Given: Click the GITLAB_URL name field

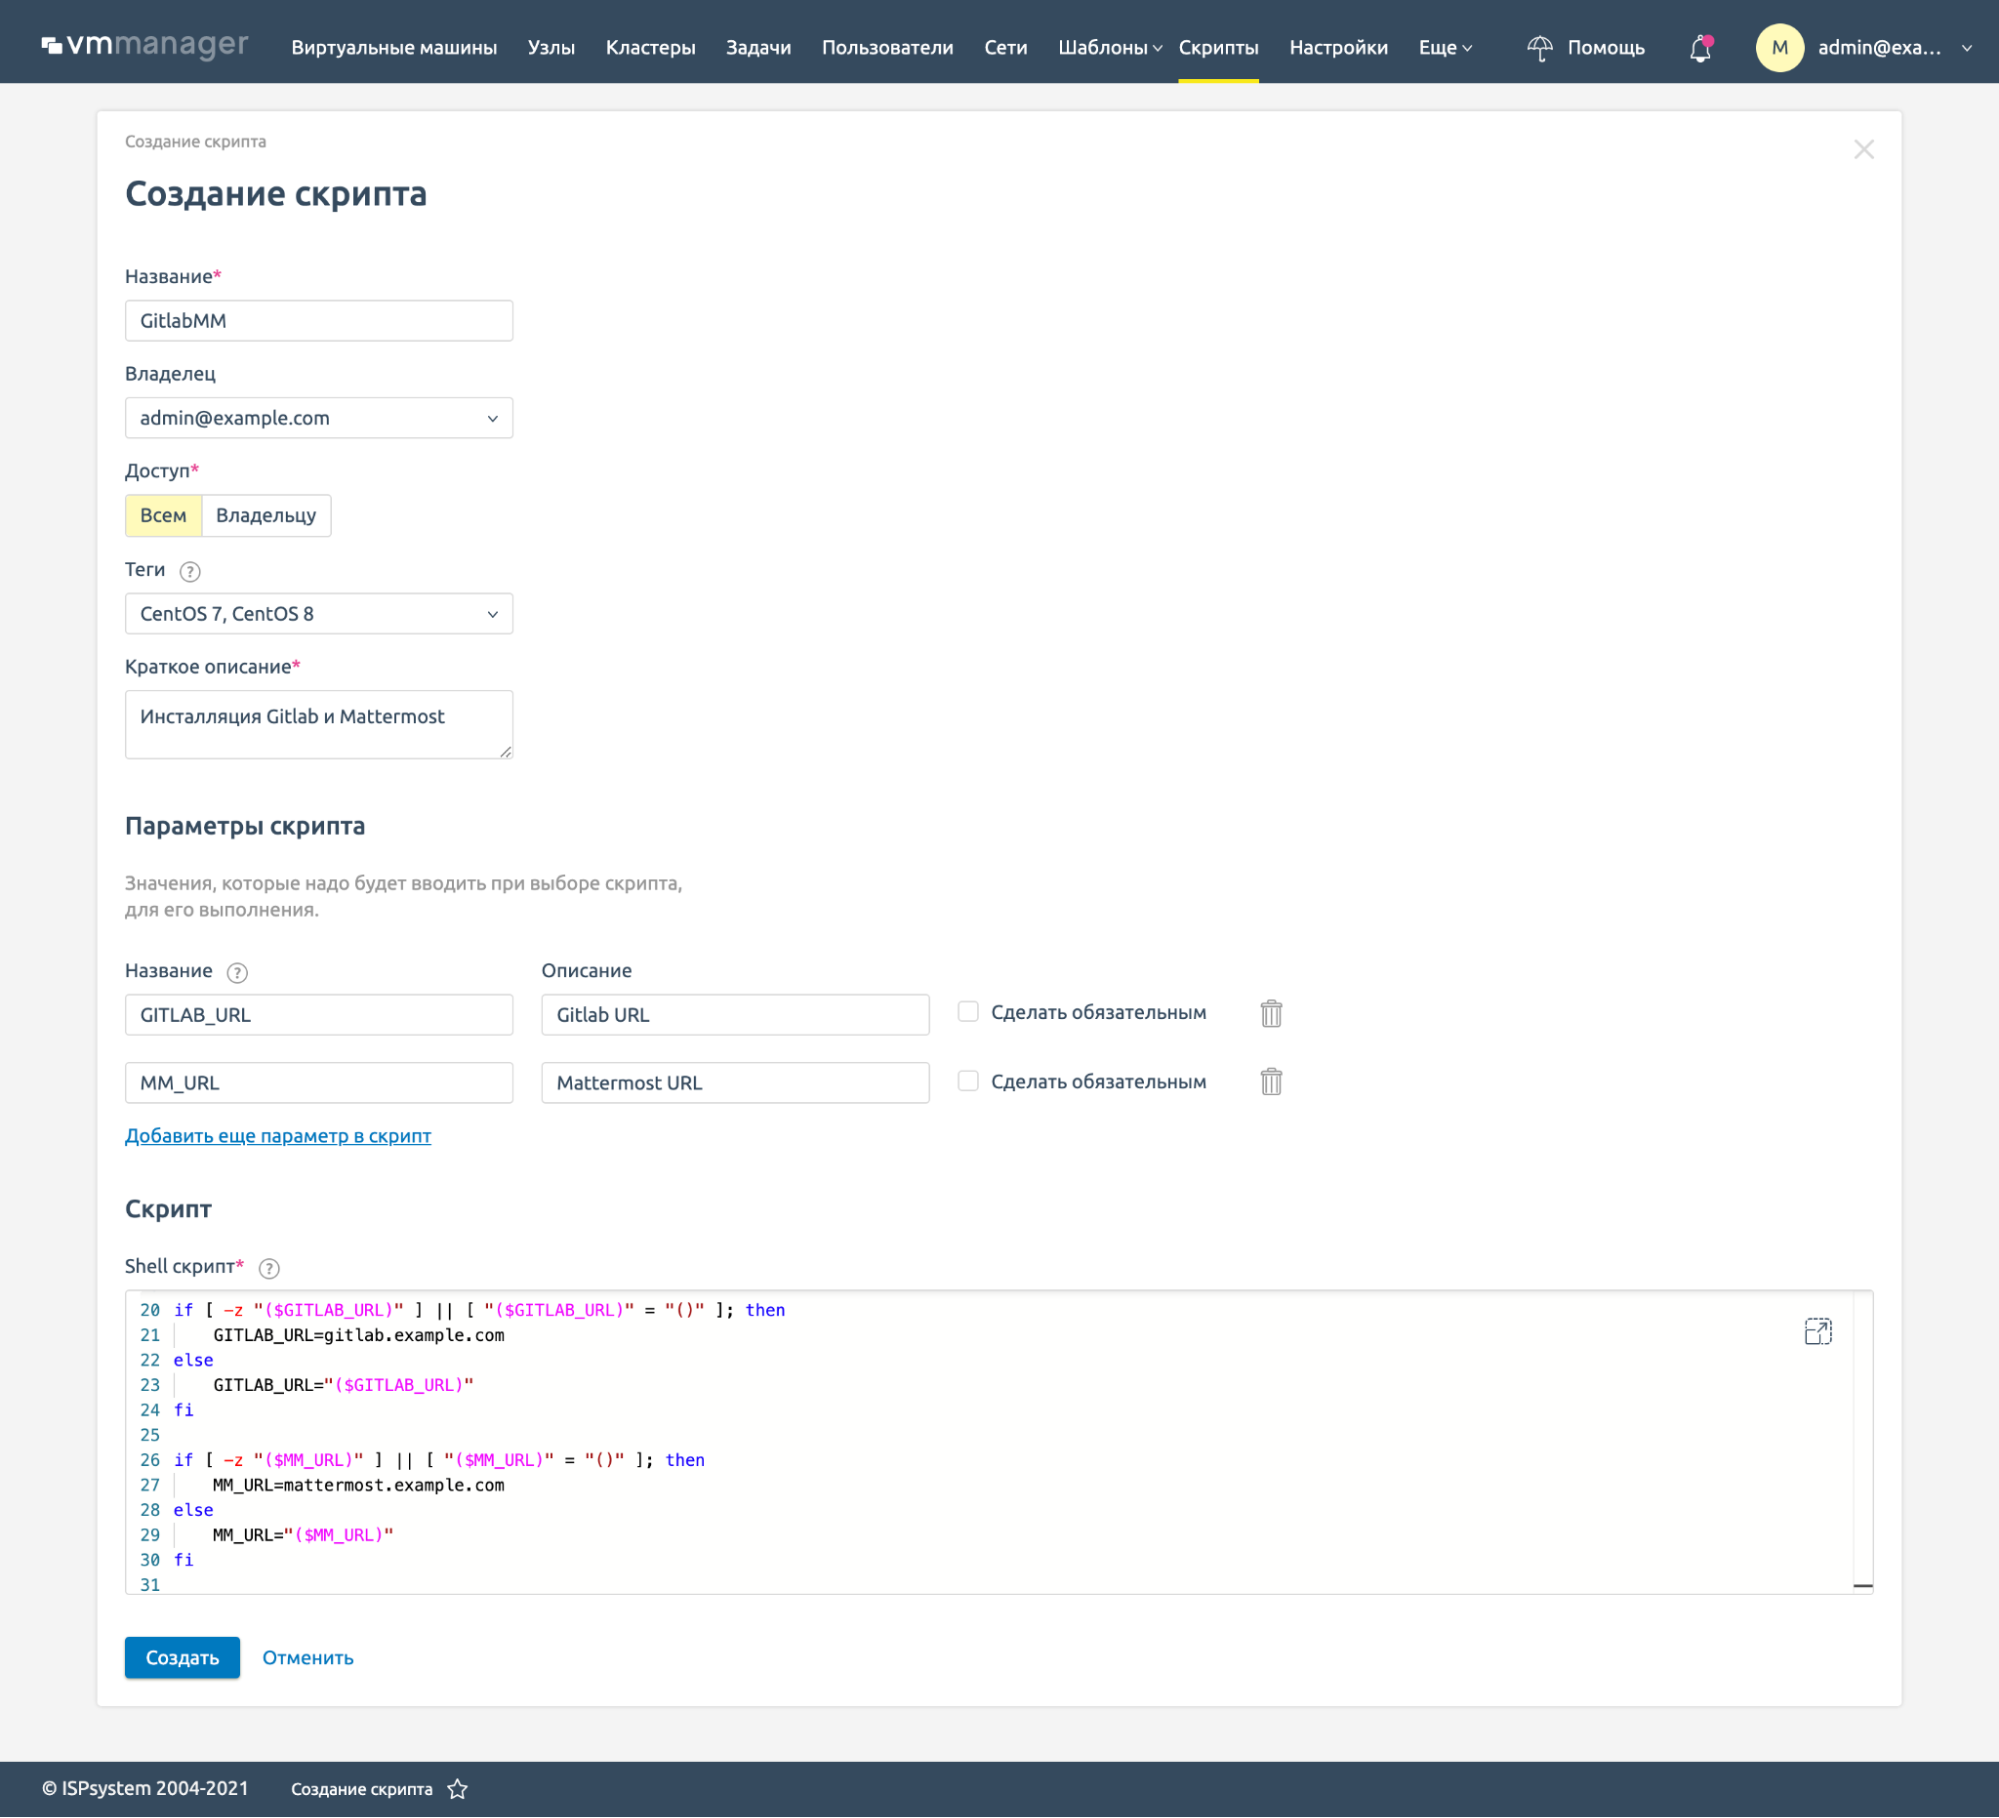Looking at the screenshot, I should 319,1015.
